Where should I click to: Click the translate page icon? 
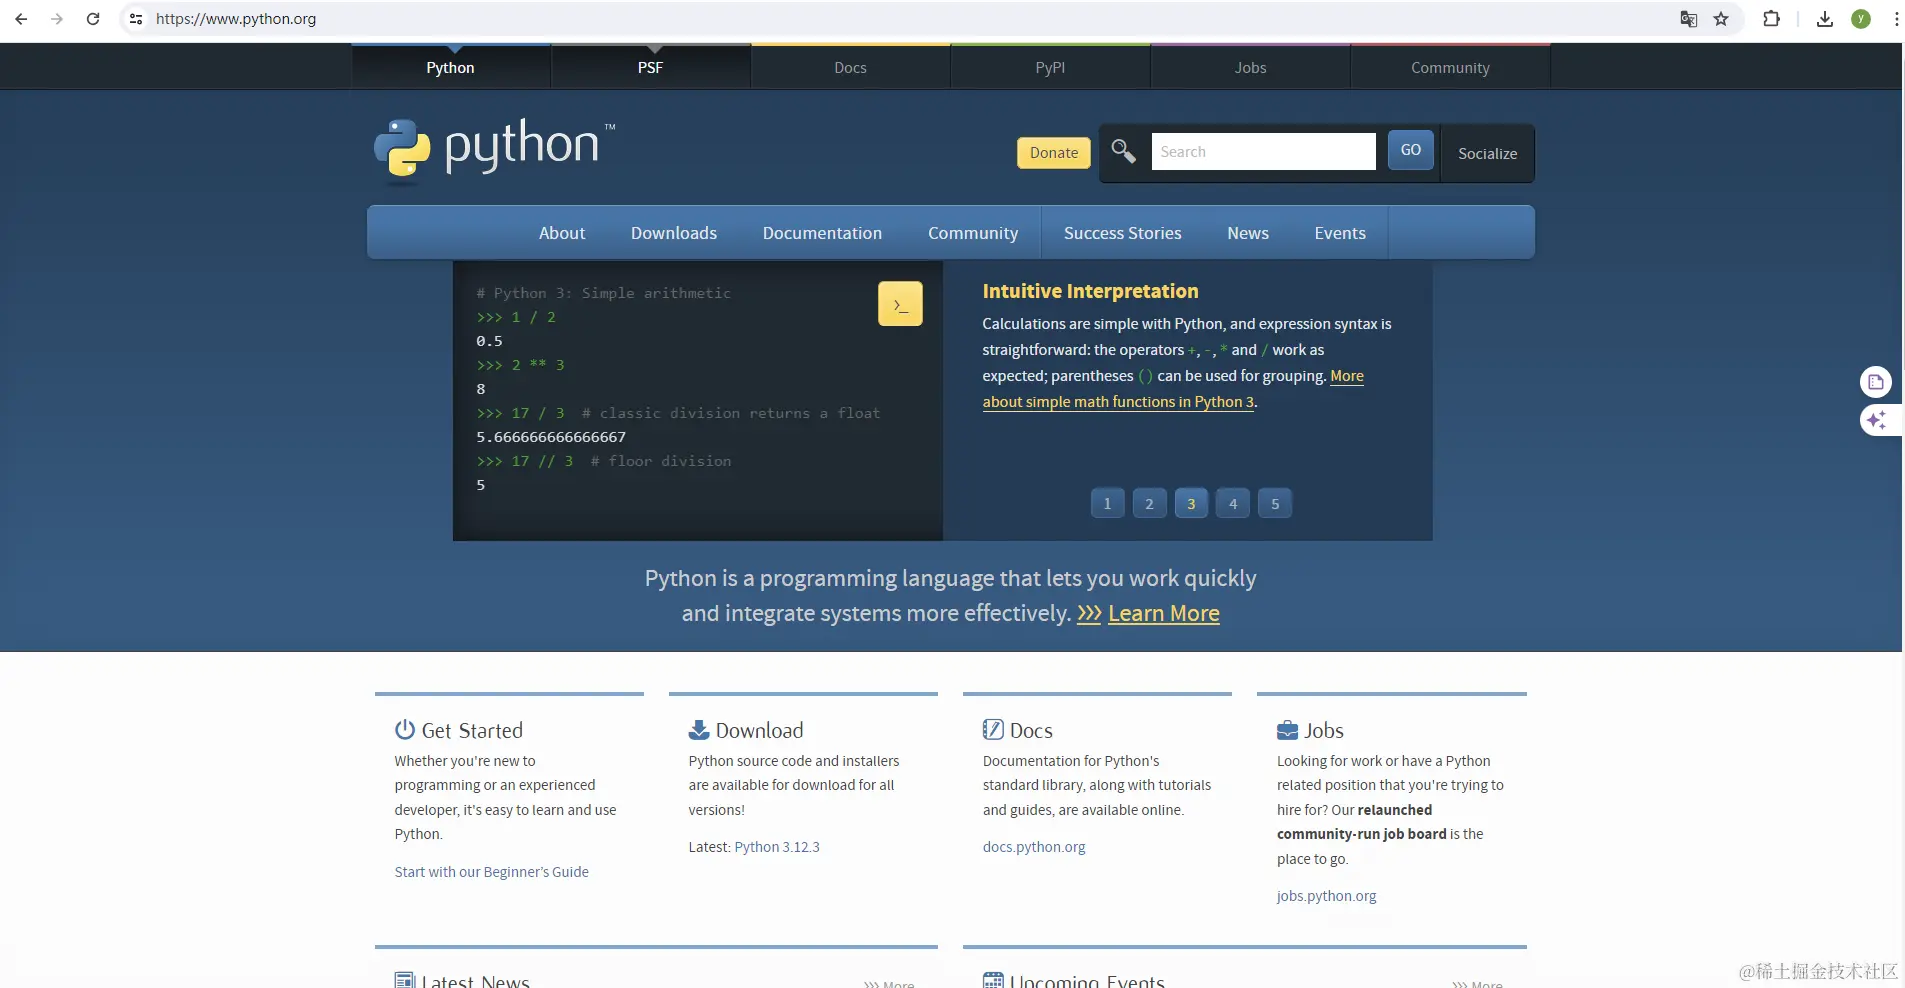coord(1689,19)
